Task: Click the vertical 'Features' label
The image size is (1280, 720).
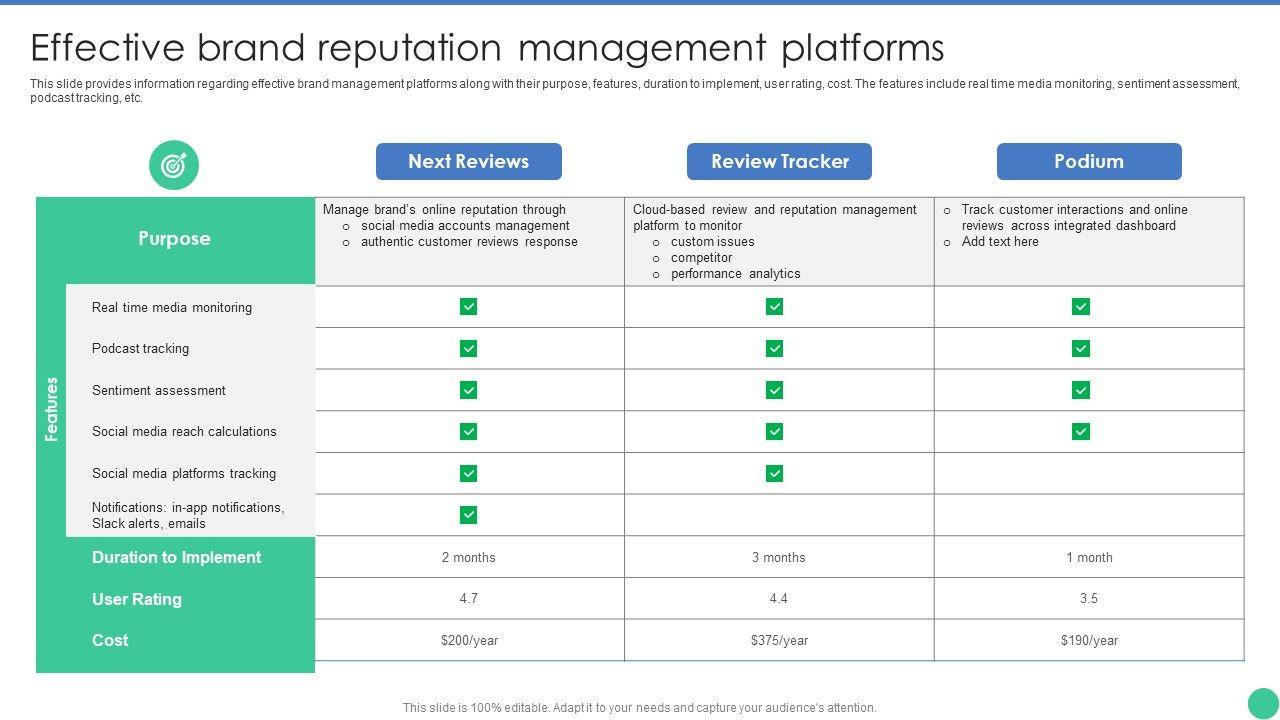Action: (x=52, y=409)
